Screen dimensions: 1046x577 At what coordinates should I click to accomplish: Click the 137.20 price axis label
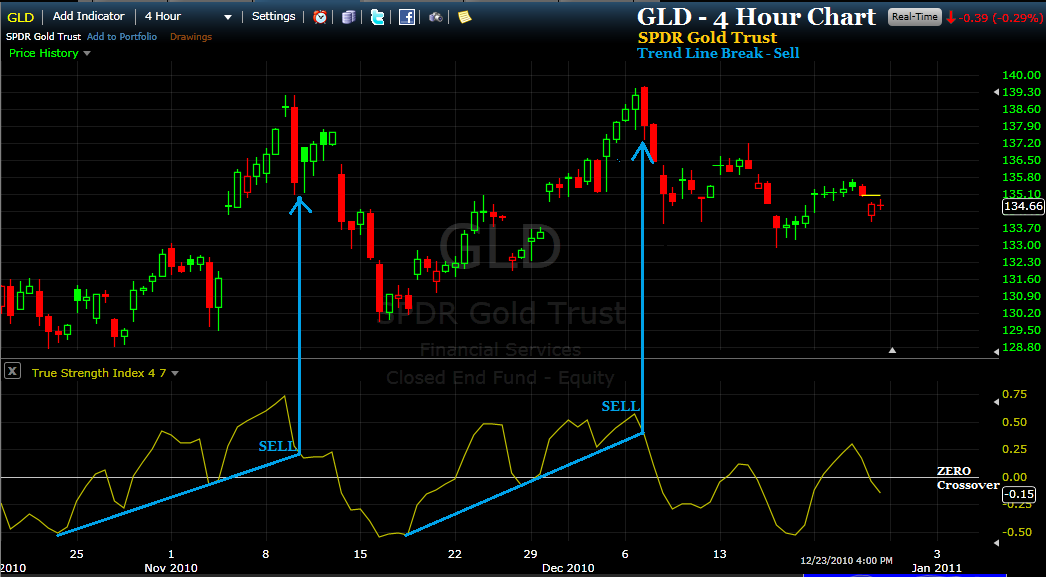pyautogui.click(x=1019, y=143)
